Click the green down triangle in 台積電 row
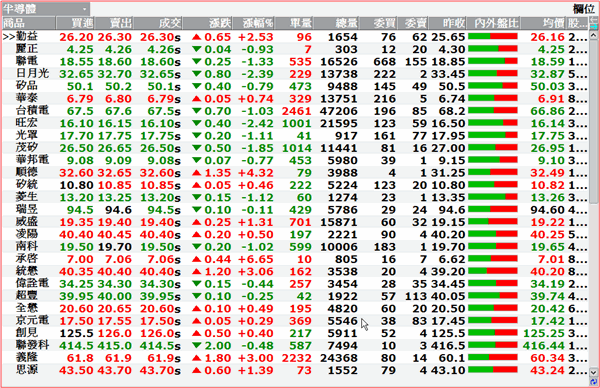 pyautogui.click(x=197, y=111)
